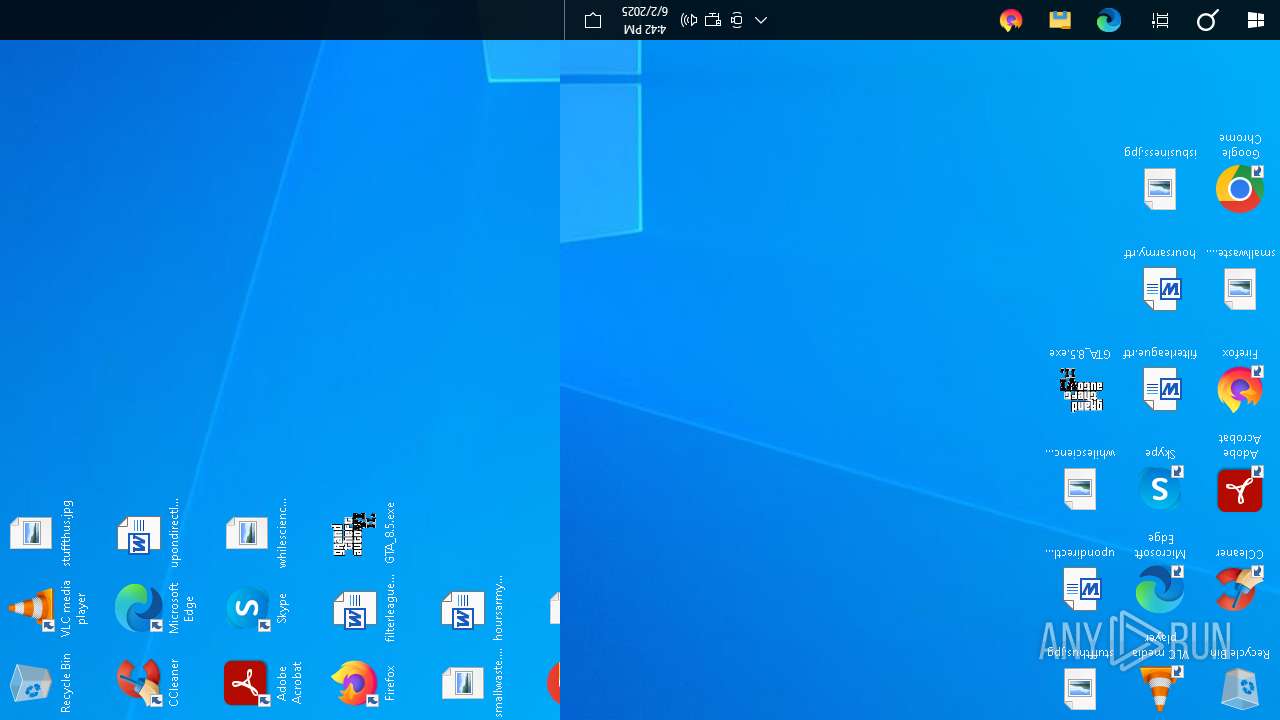
Task: Select GTA_8.5.exe icon in sideways desktop
Action: pyautogui.click(x=355, y=536)
